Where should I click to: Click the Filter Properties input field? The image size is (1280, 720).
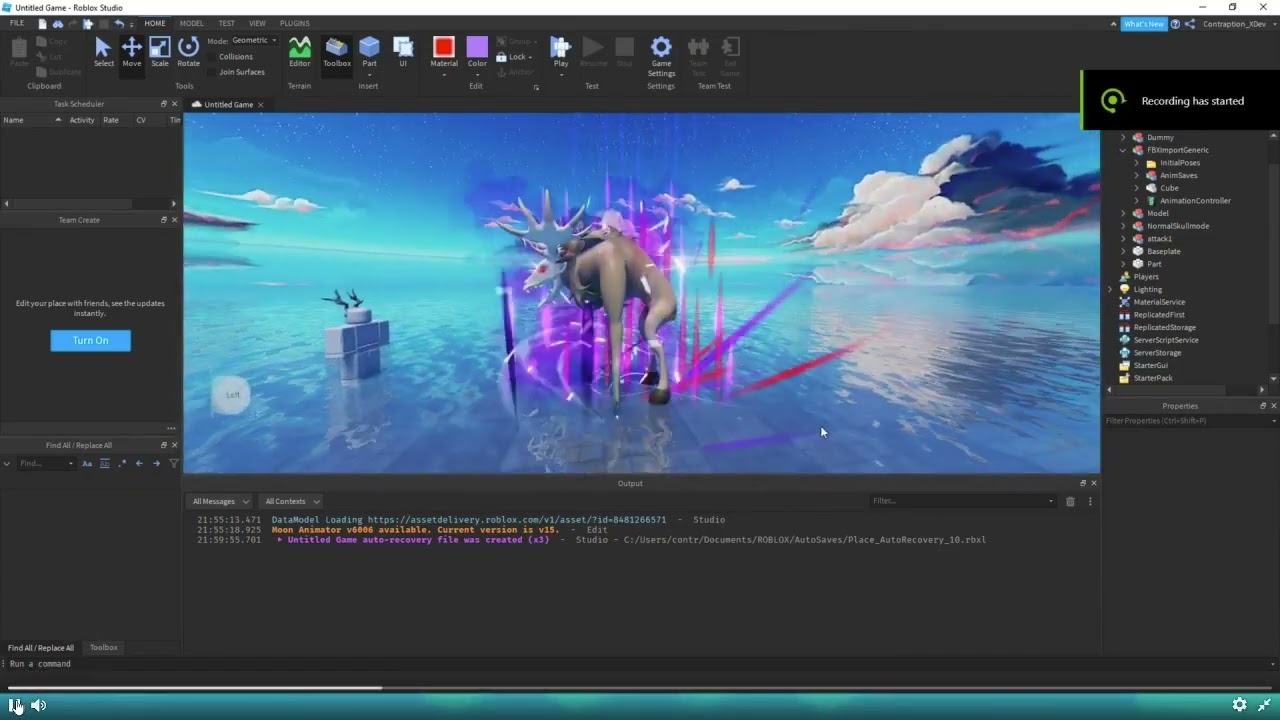click(x=1190, y=421)
